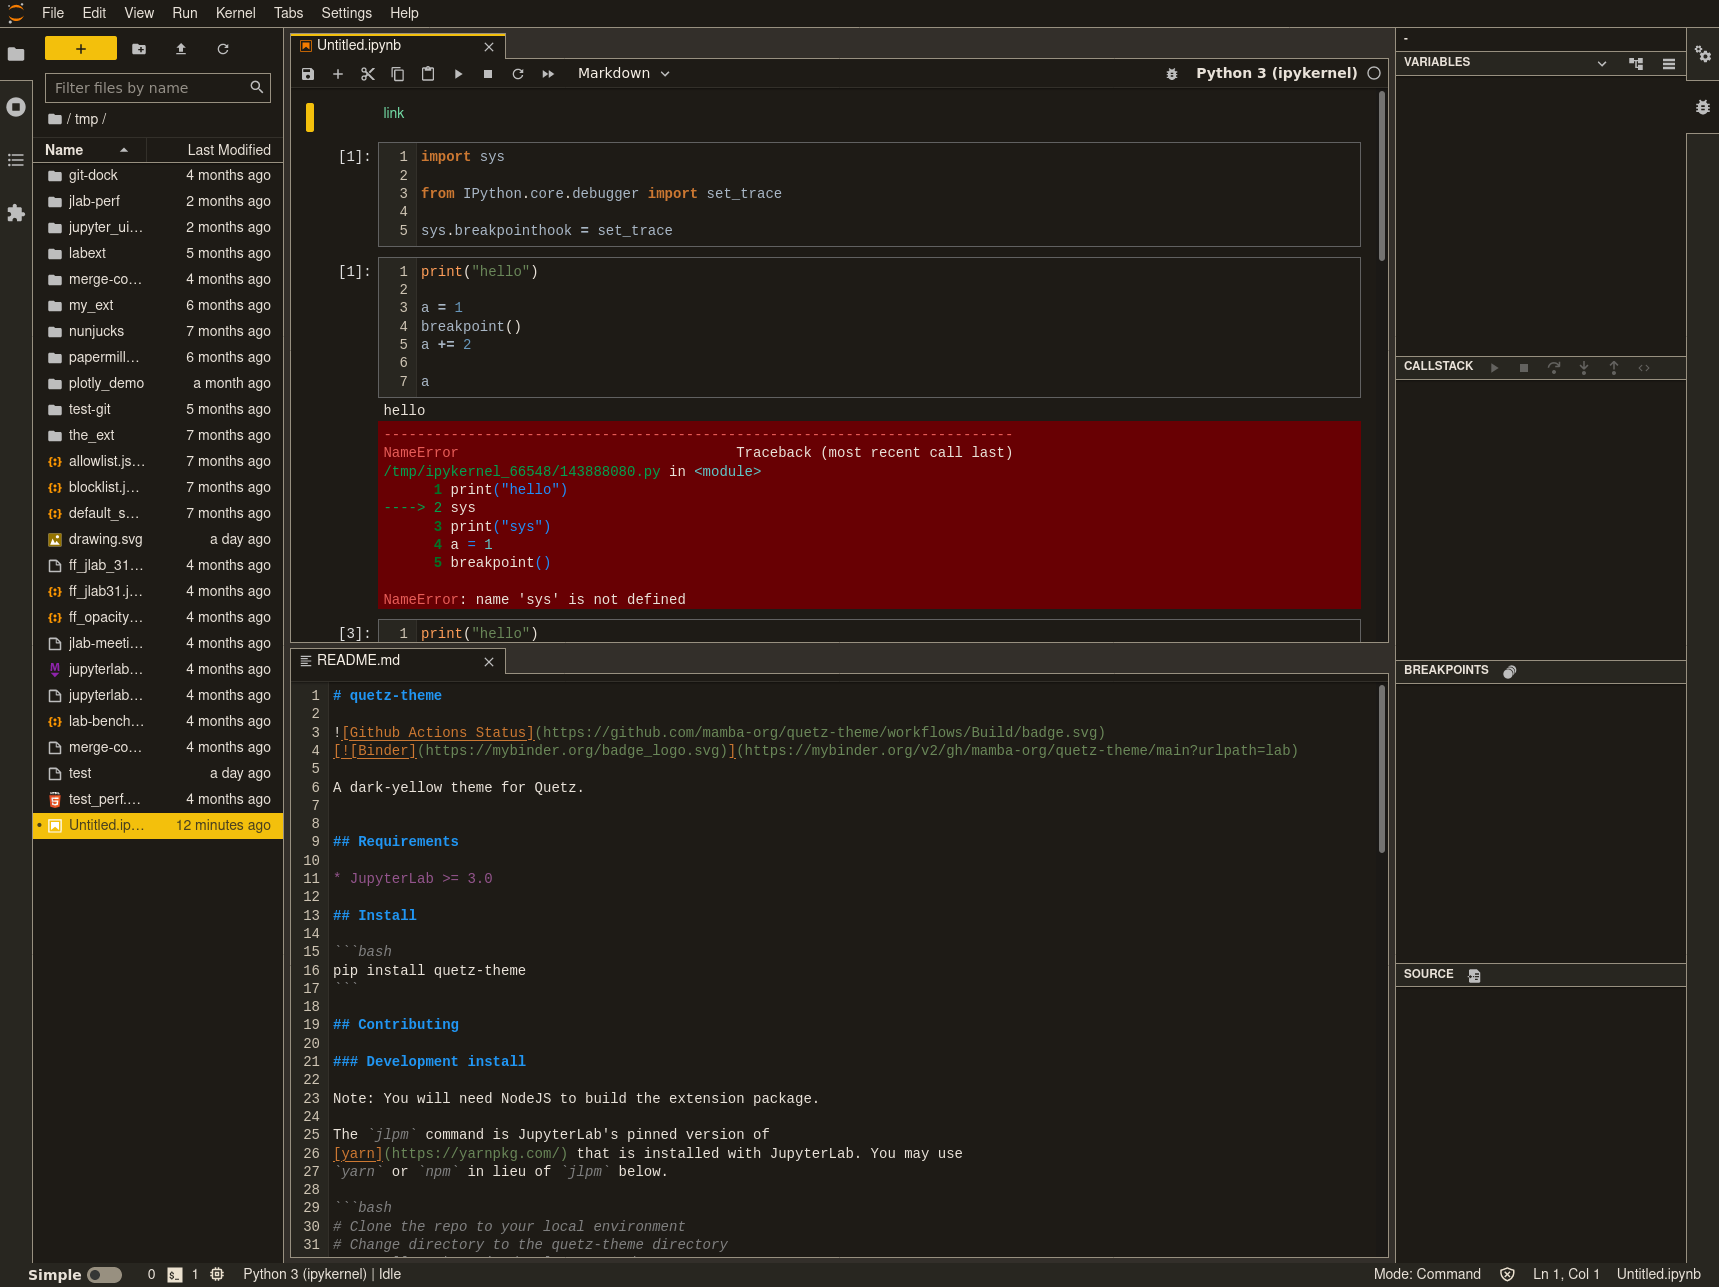Click the tmp breadcrumb folder
The width and height of the screenshot is (1719, 1287).
click(x=86, y=119)
